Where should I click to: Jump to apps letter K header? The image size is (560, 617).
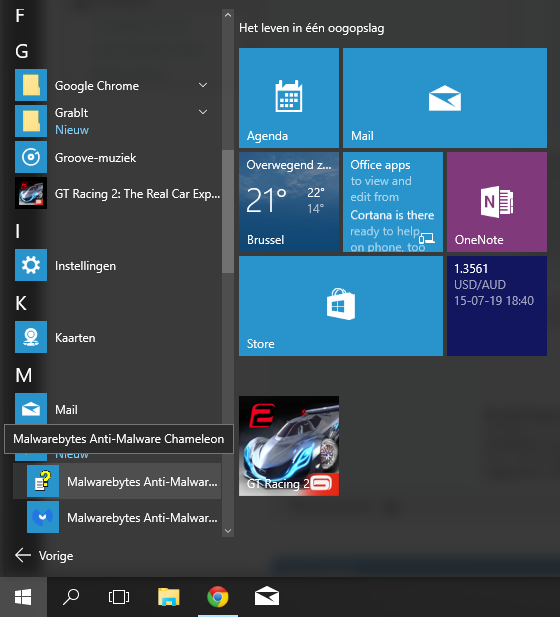click(x=21, y=303)
